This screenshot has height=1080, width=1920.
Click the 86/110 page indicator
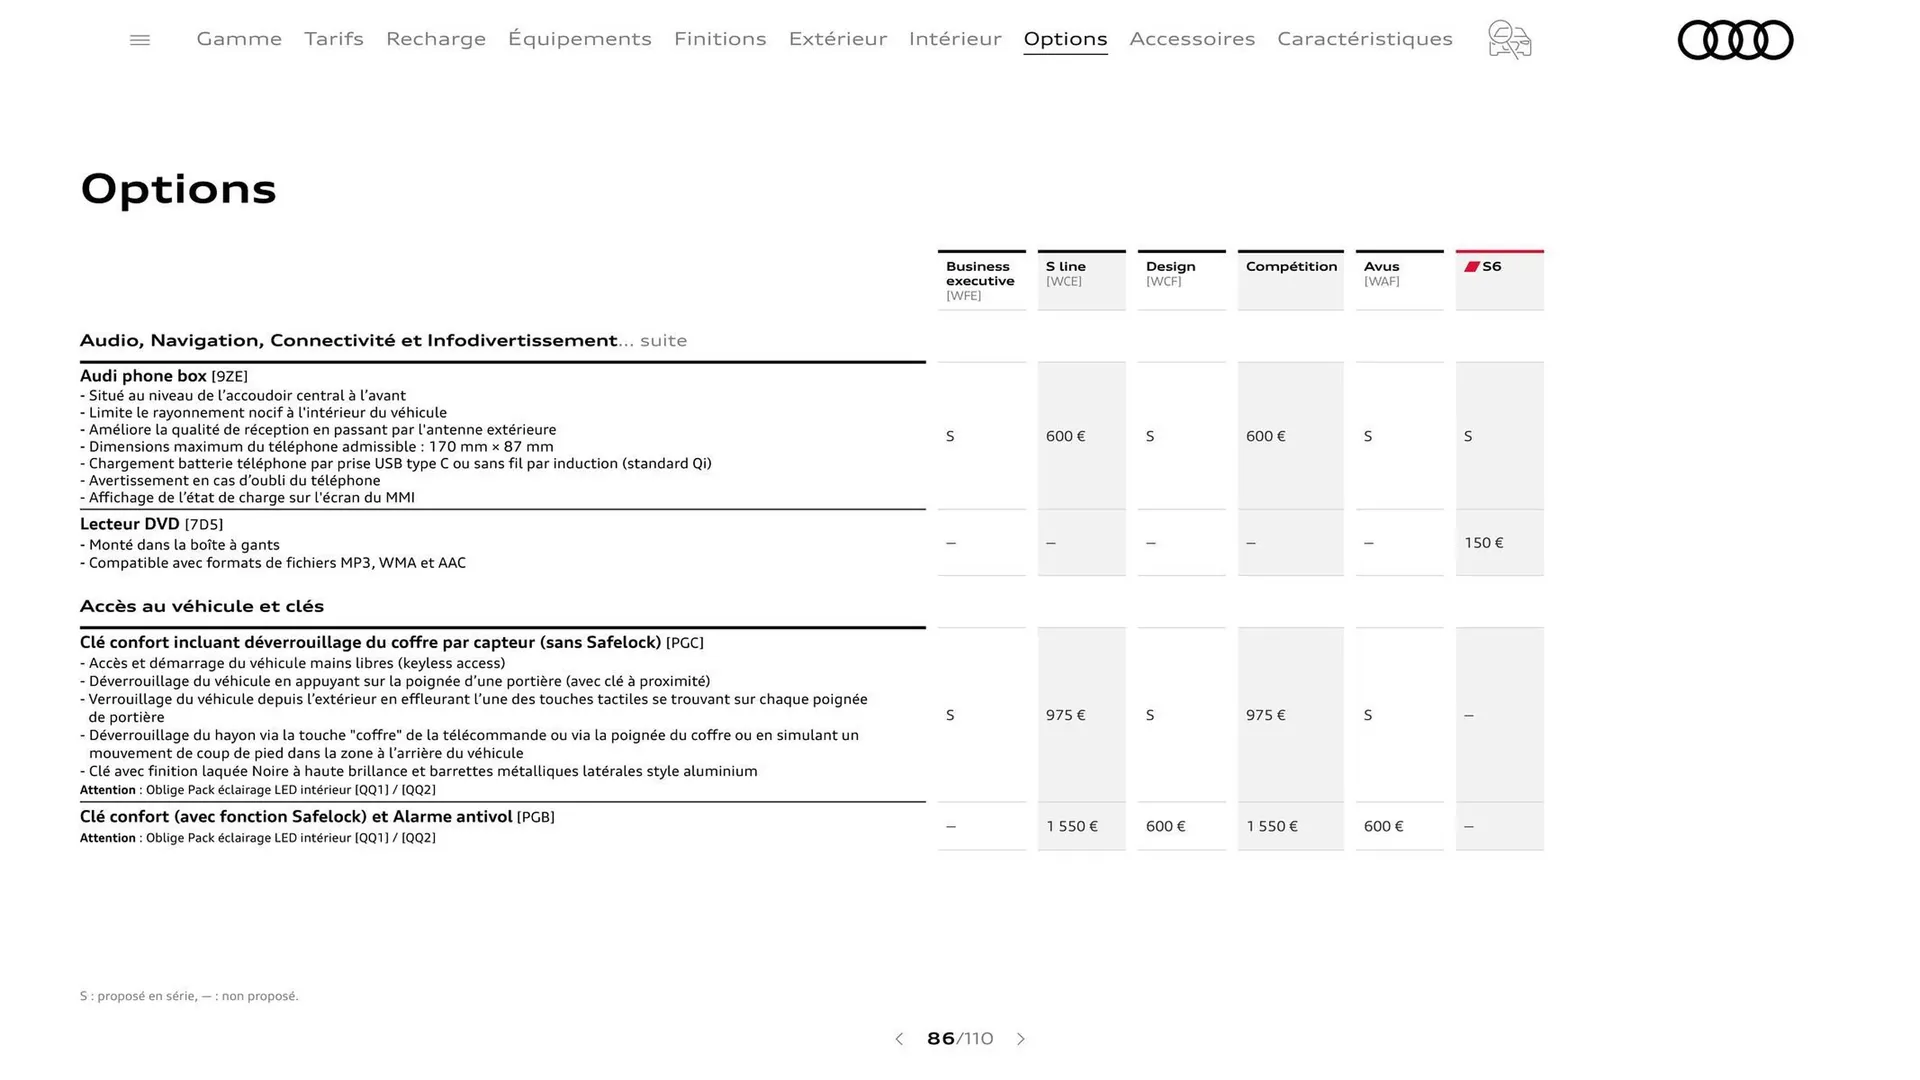(960, 1039)
